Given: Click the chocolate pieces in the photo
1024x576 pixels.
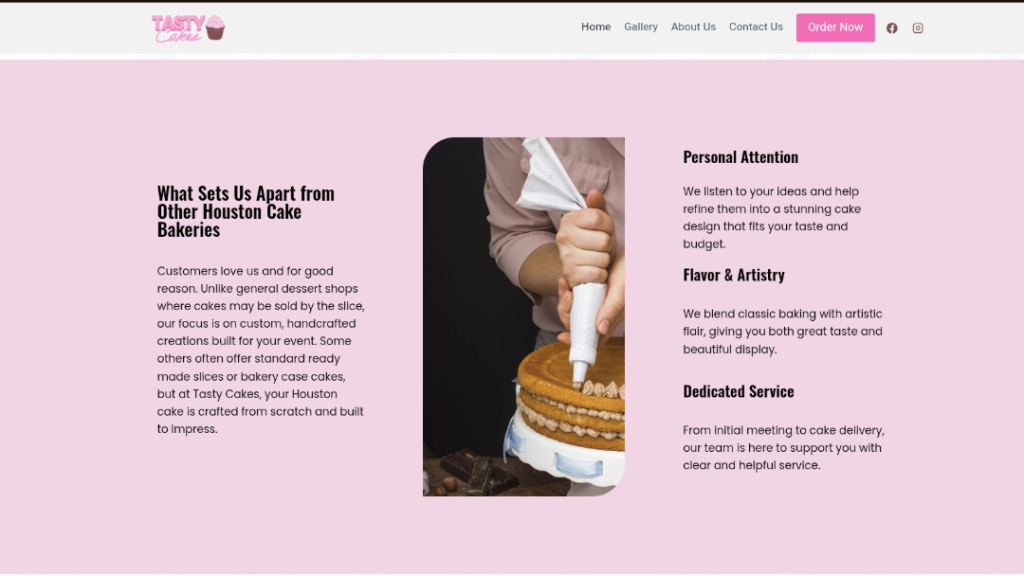Looking at the screenshot, I should pyautogui.click(x=479, y=470).
